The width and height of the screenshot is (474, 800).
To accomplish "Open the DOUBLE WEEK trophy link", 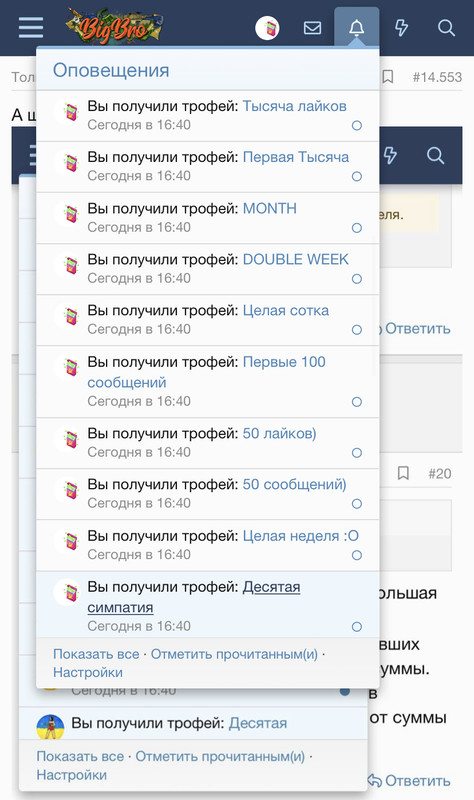I will tap(295, 259).
